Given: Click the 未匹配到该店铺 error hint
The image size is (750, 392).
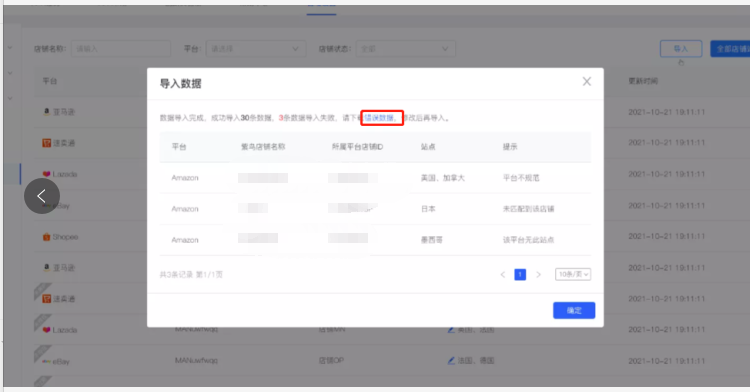Looking at the screenshot, I should (x=528, y=209).
